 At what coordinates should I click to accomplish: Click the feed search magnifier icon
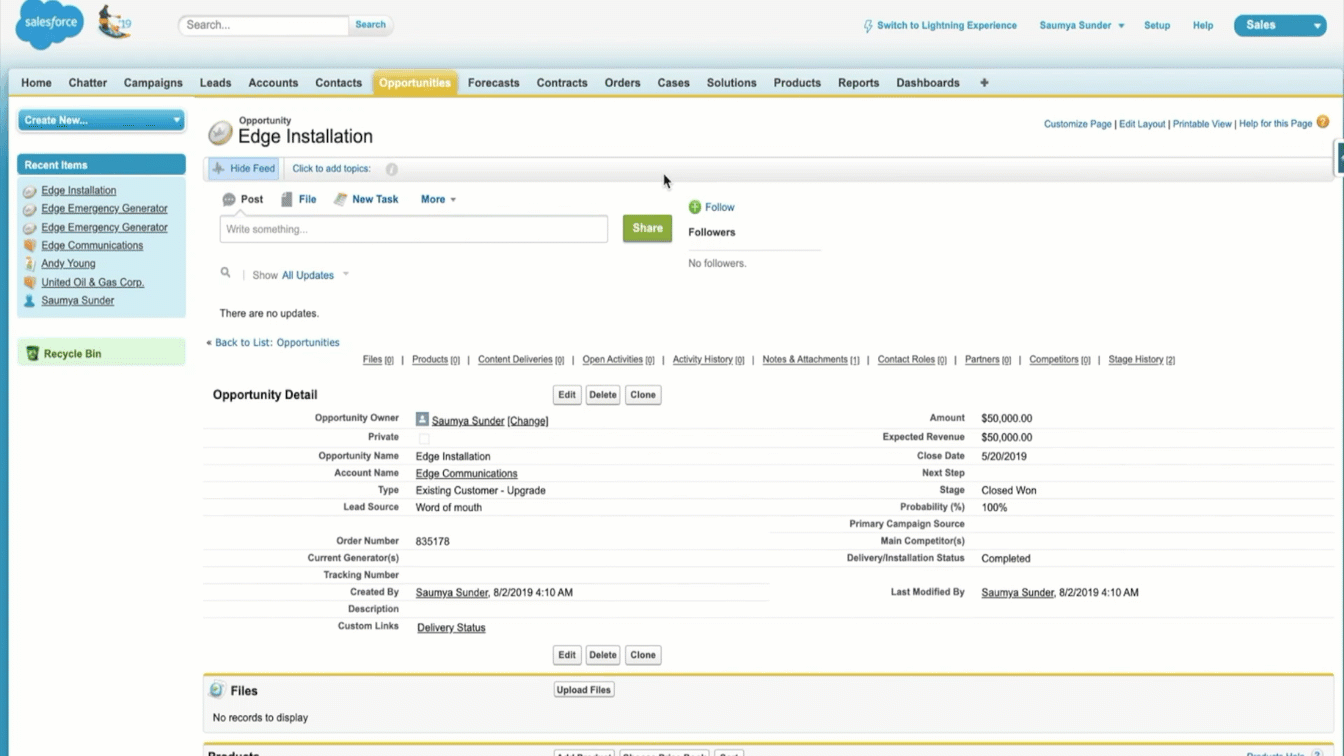tap(225, 272)
